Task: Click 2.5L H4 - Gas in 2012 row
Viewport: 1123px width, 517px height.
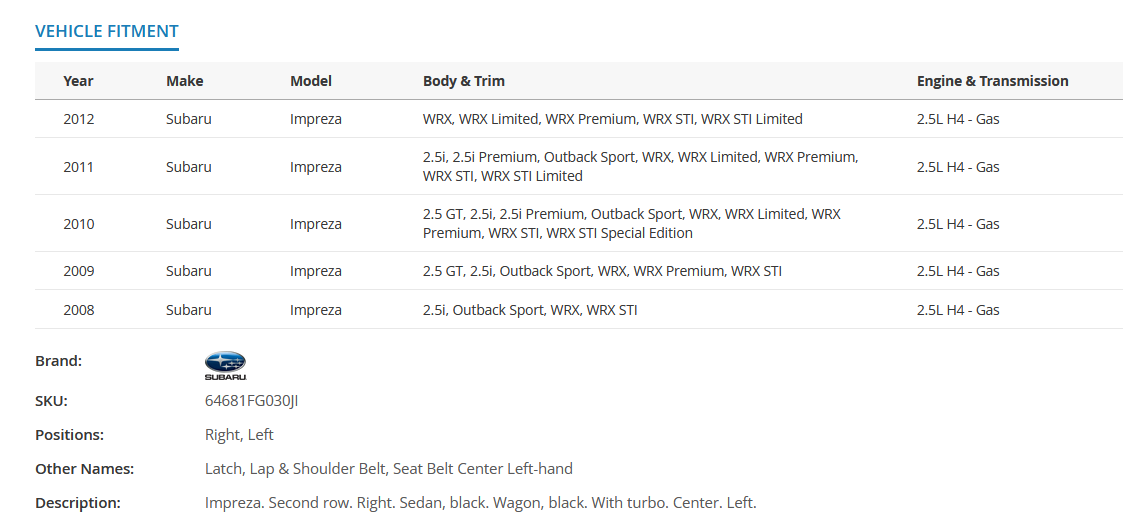Action: (x=958, y=119)
